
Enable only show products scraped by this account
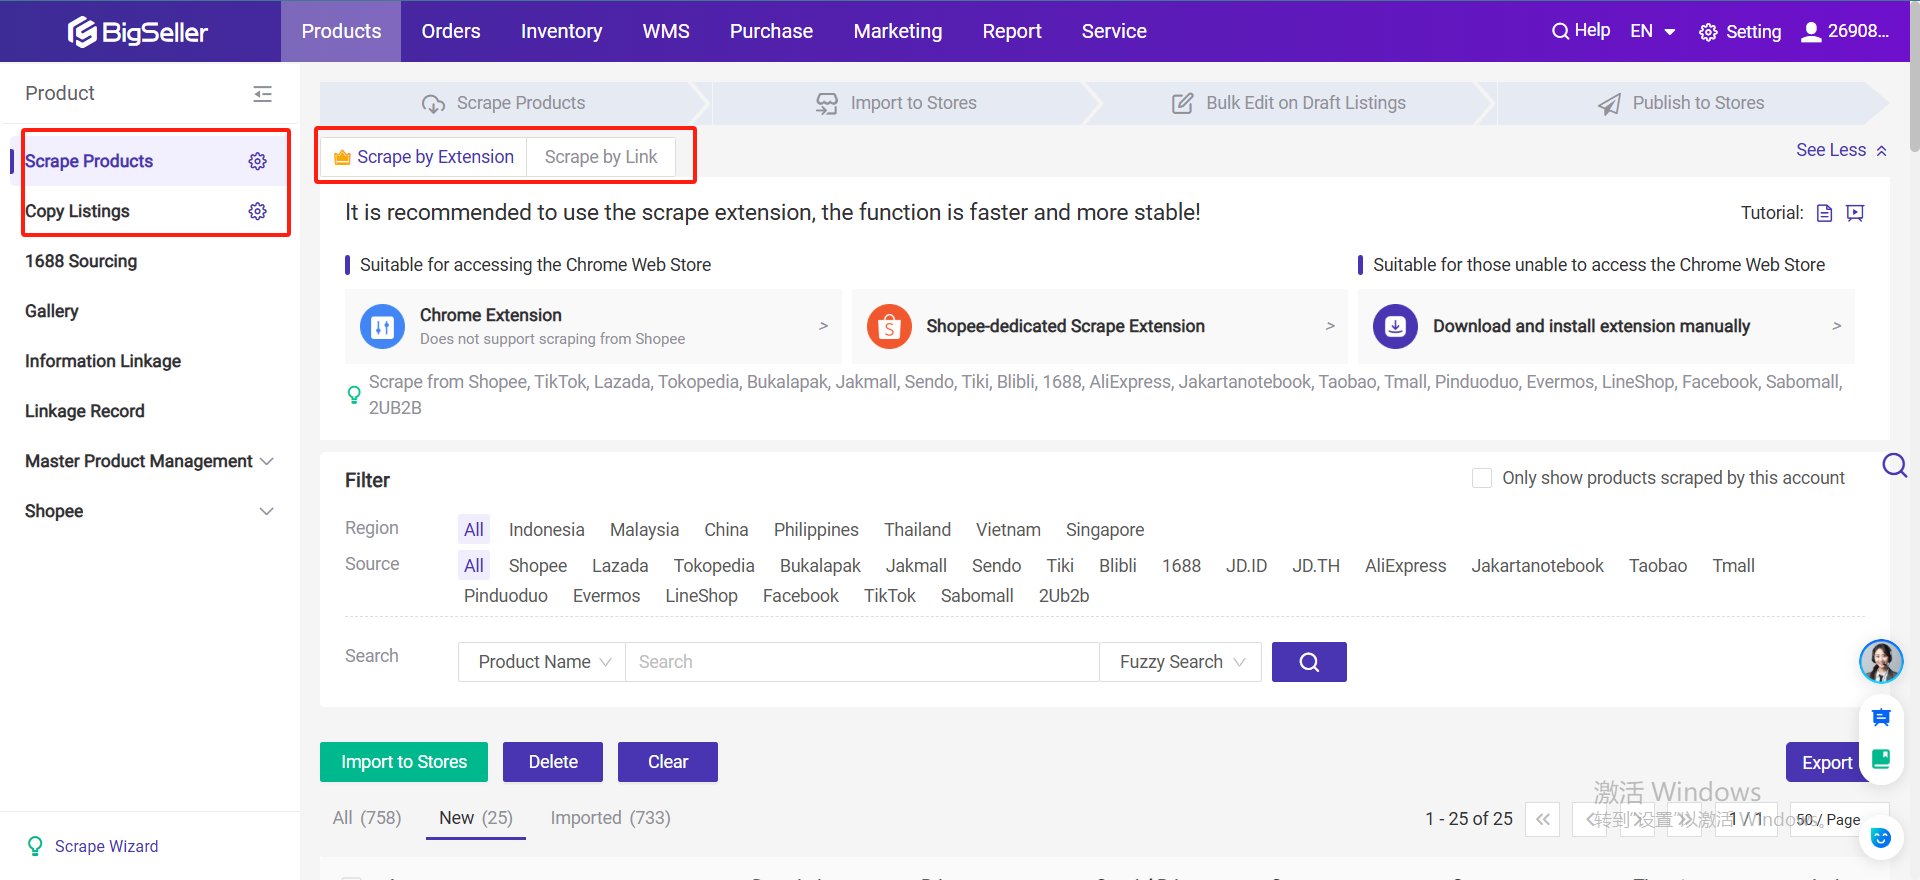click(x=1482, y=478)
